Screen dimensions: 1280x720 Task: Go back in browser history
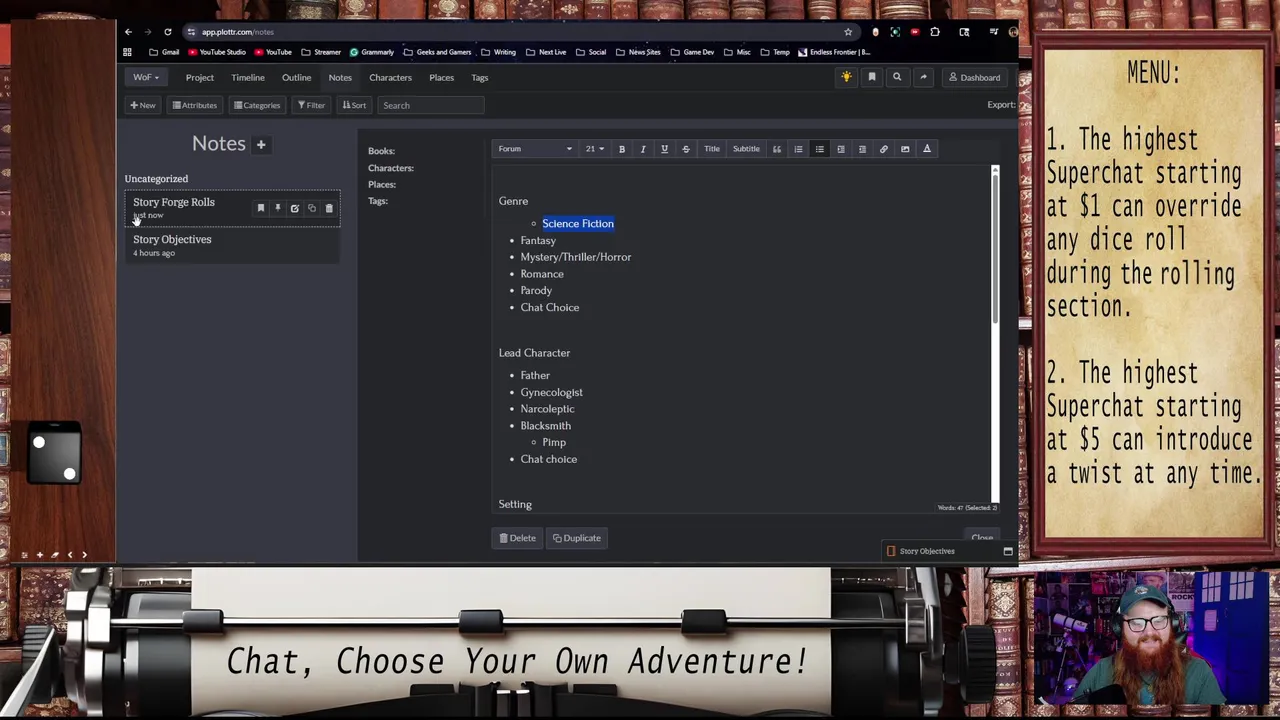coord(128,32)
